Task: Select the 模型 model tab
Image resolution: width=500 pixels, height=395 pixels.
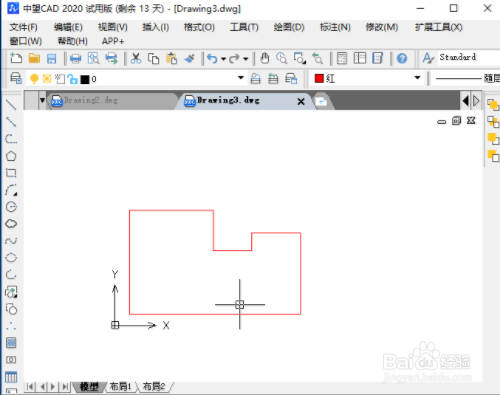Action: point(89,387)
